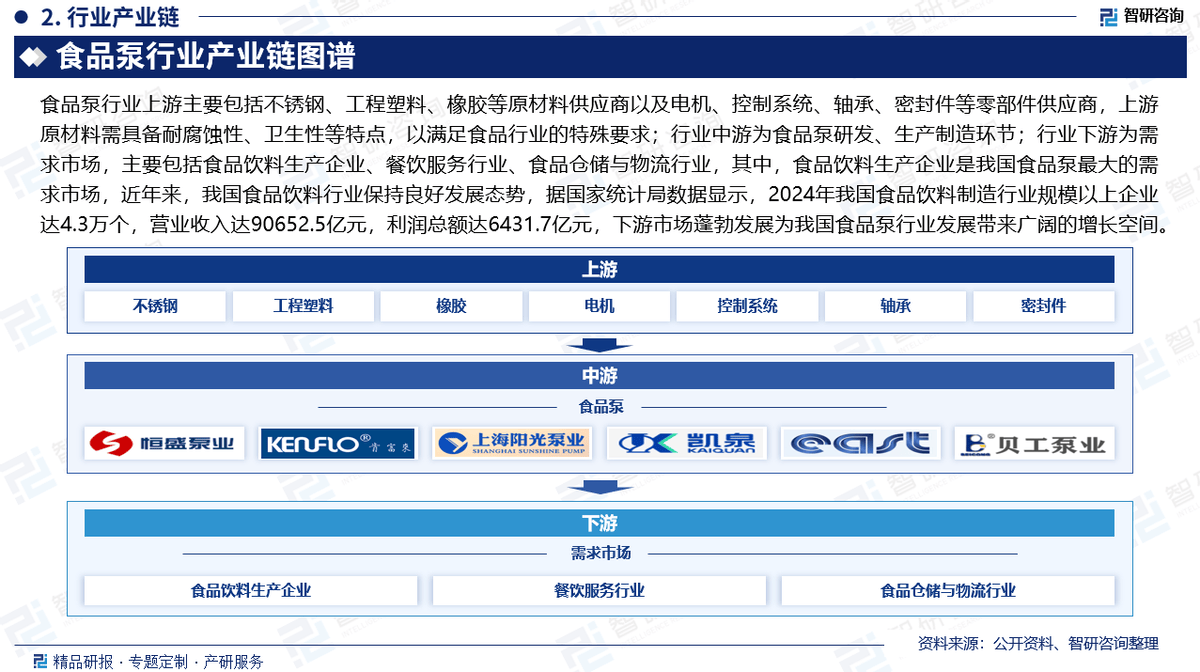This screenshot has width=1200, height=672.
Task: Click the 贝工泵业 logo
Action: pos(1034,444)
